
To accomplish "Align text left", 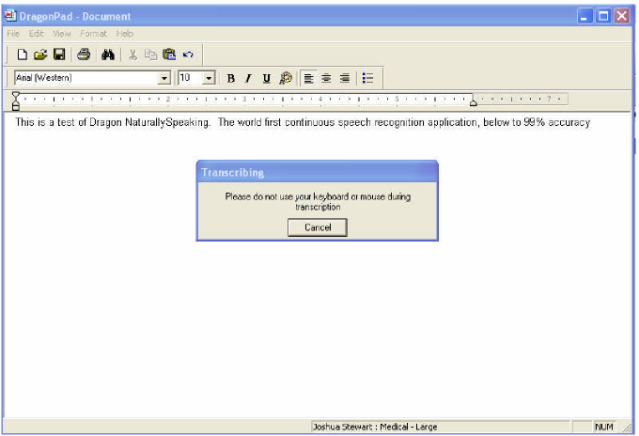I will click(x=309, y=78).
